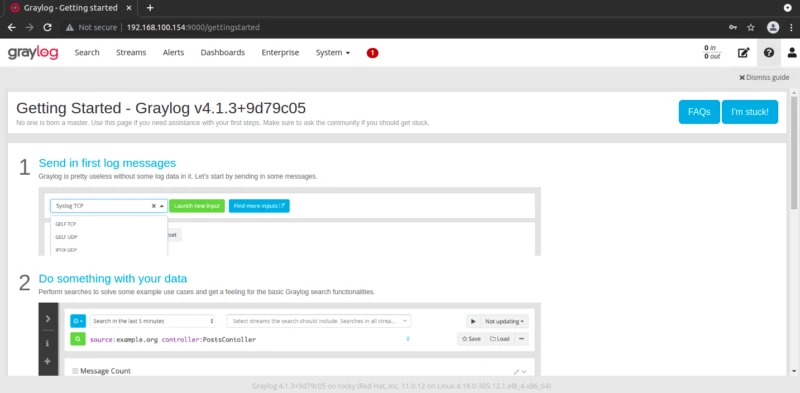Click the Not secure warning icon
Viewport: 800px width, 393px height.
click(x=69, y=28)
